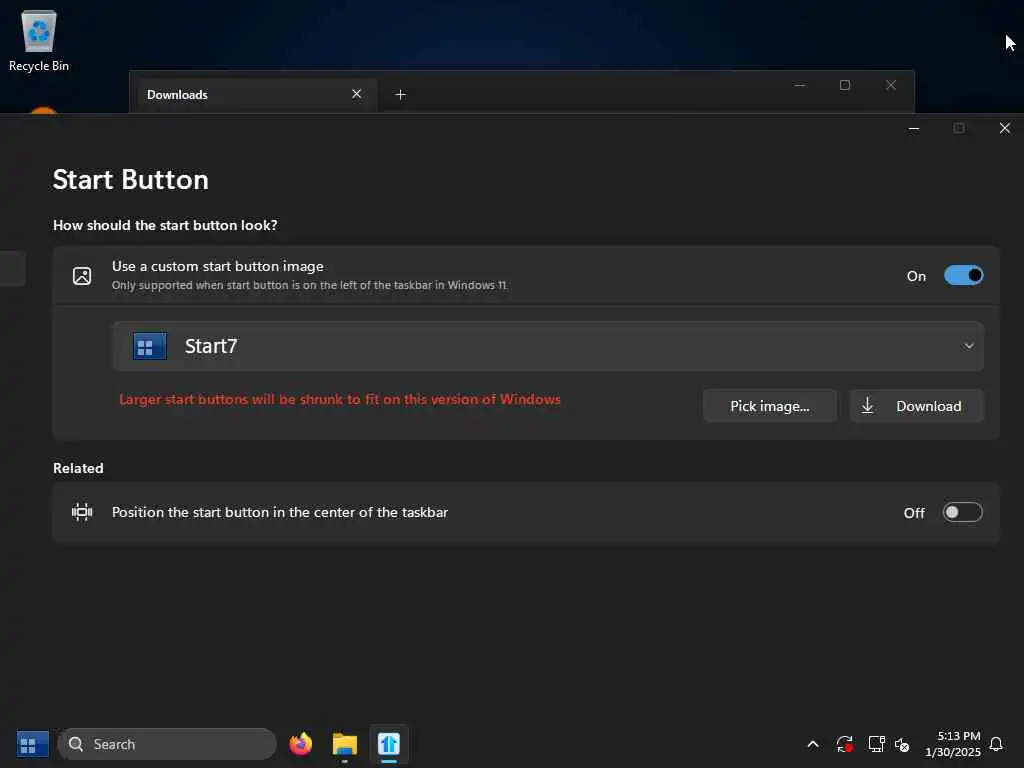Close the Downloads tab in File Explorer
This screenshot has width=1024, height=768.
[x=357, y=94]
